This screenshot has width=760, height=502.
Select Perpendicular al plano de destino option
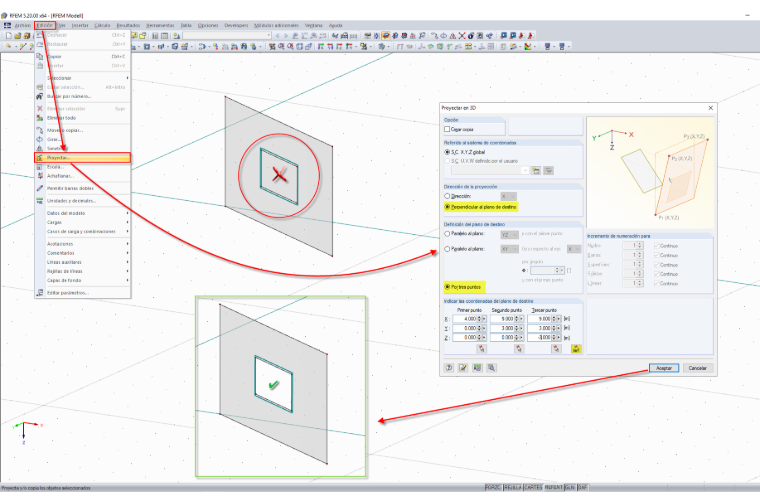(447, 207)
